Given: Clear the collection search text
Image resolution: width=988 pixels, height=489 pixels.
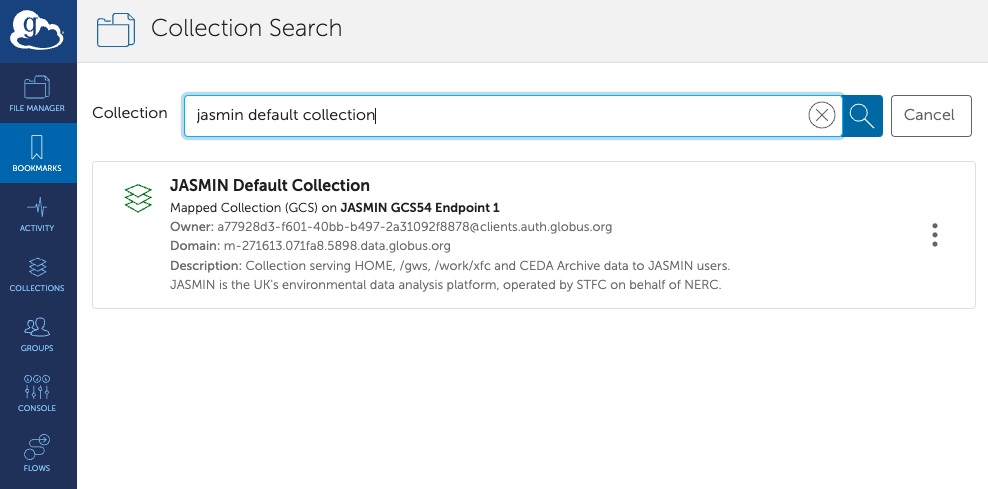Looking at the screenshot, I should pos(821,116).
